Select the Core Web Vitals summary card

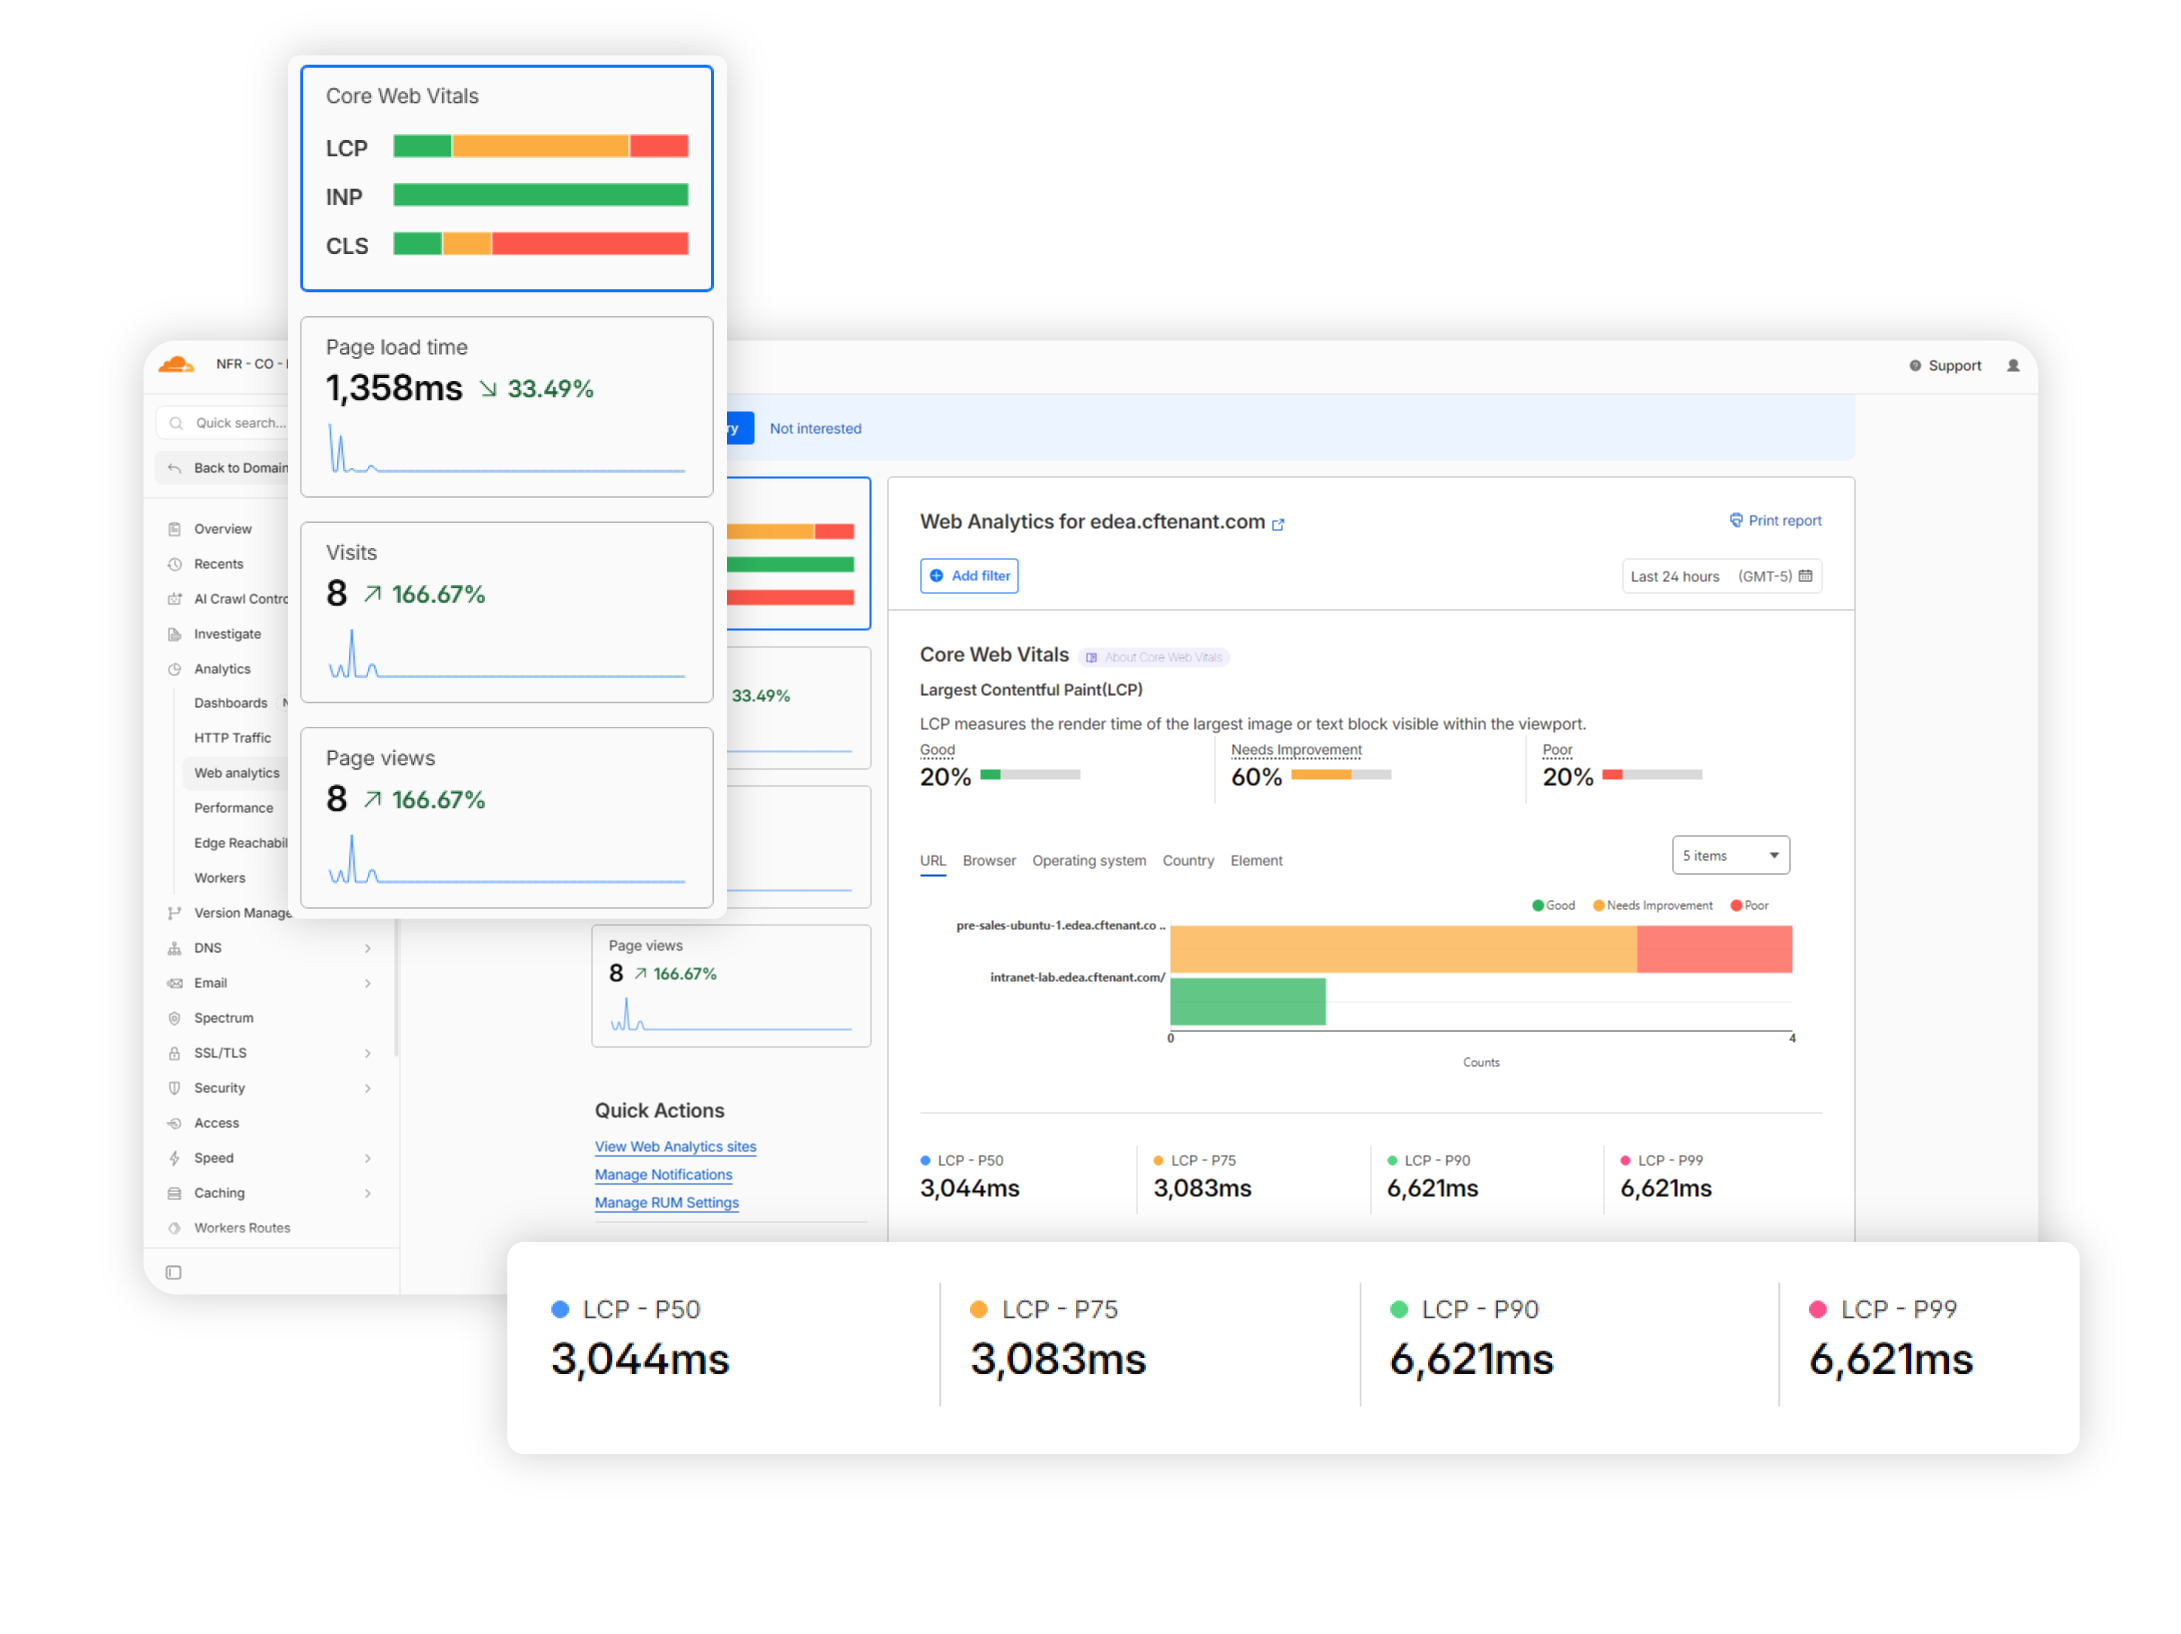[506, 178]
